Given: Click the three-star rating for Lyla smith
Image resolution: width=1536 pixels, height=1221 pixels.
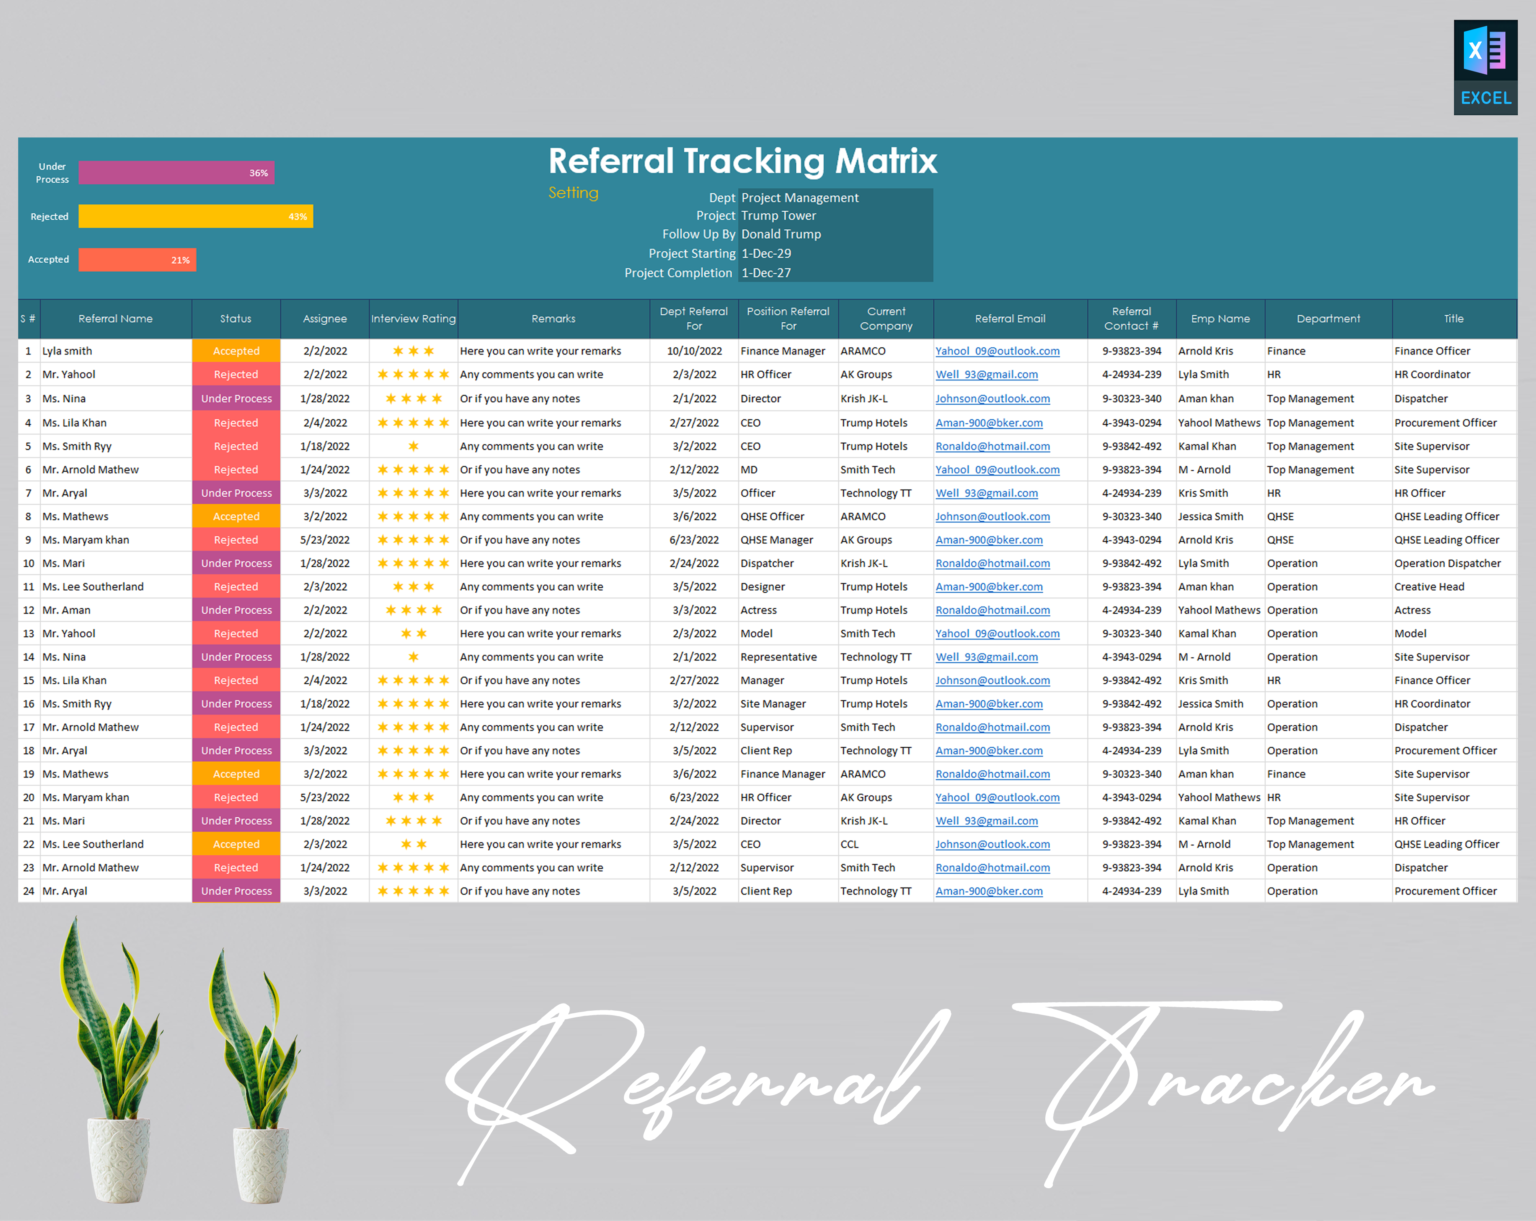Looking at the screenshot, I should pyautogui.click(x=413, y=351).
